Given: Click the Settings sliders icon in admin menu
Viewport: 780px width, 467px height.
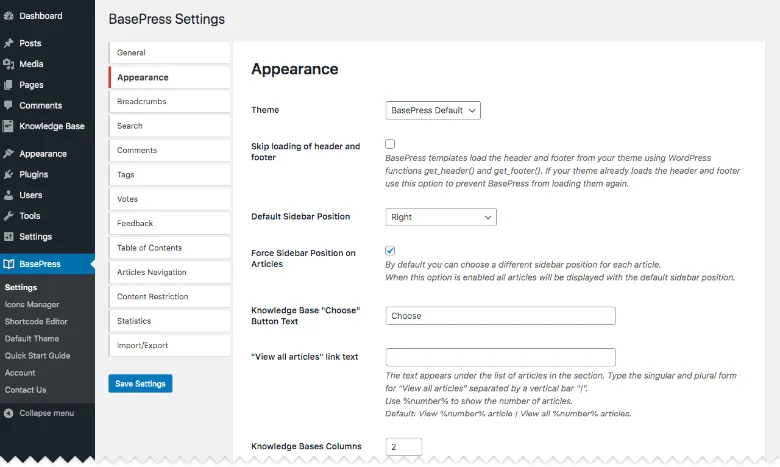Looking at the screenshot, I should click(x=8, y=237).
